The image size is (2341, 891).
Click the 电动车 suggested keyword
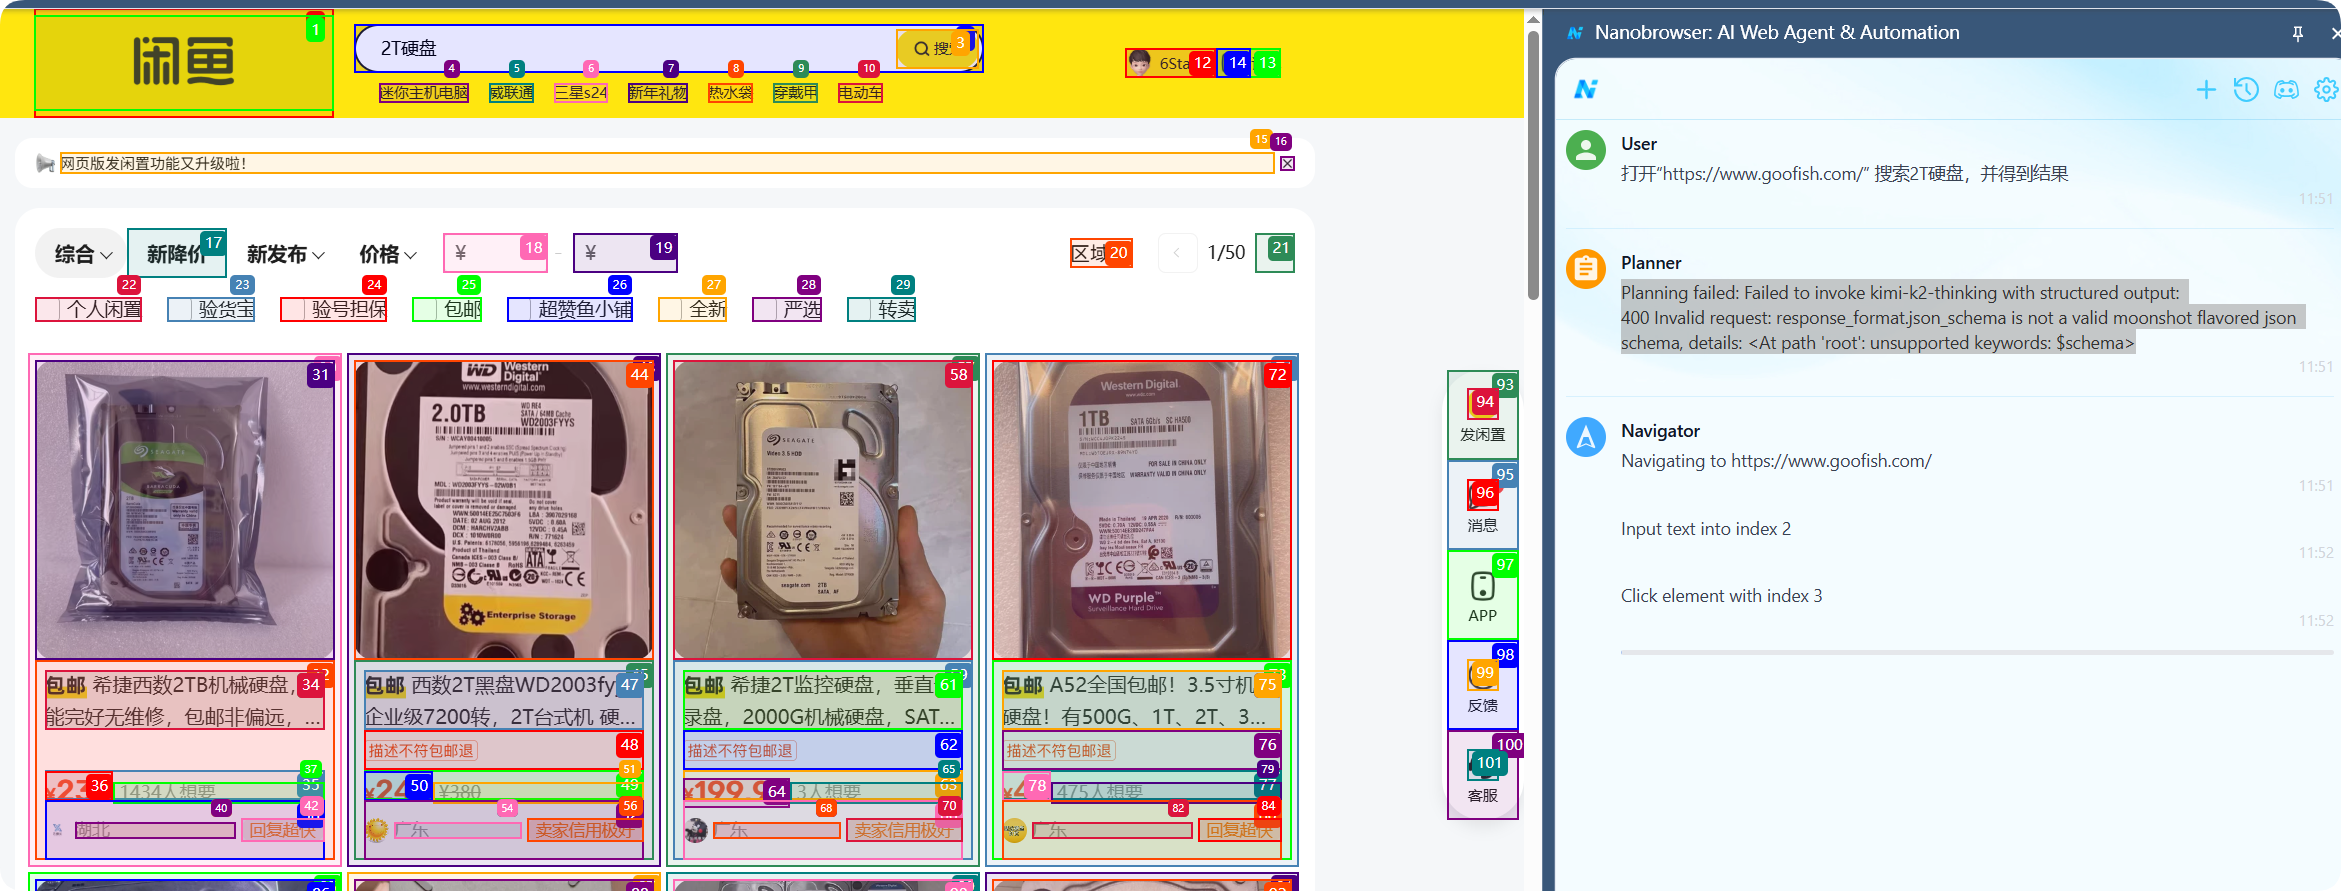(860, 93)
